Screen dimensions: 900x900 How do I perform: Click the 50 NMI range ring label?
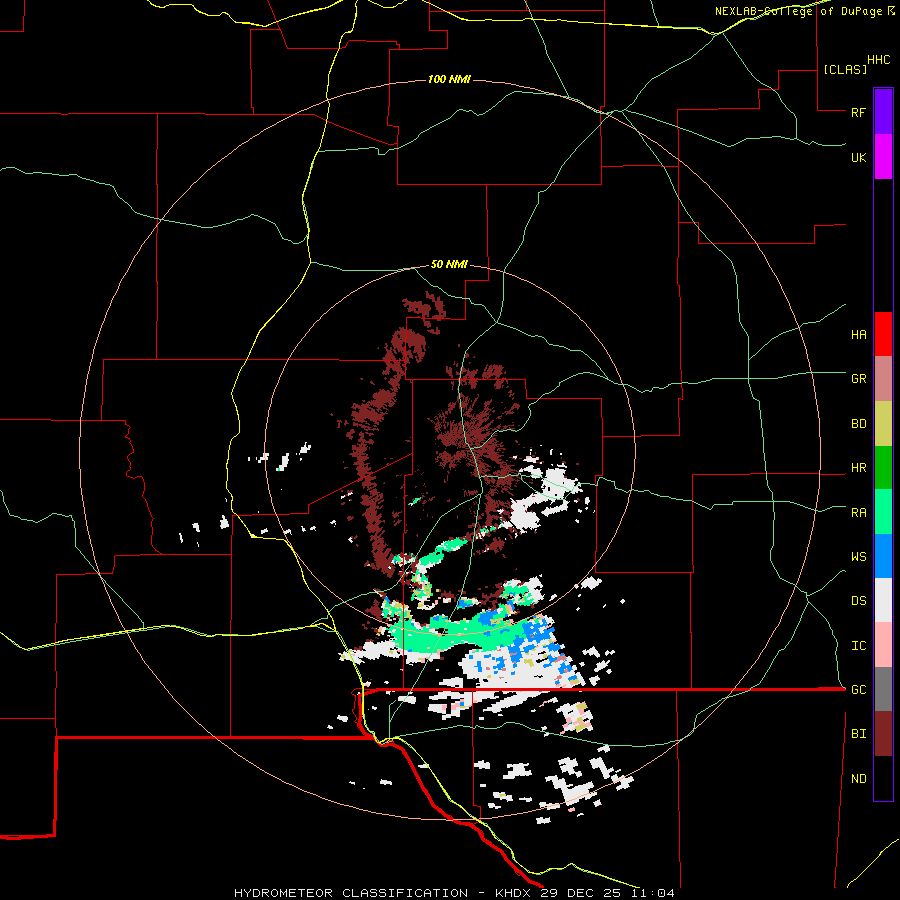coord(449,265)
